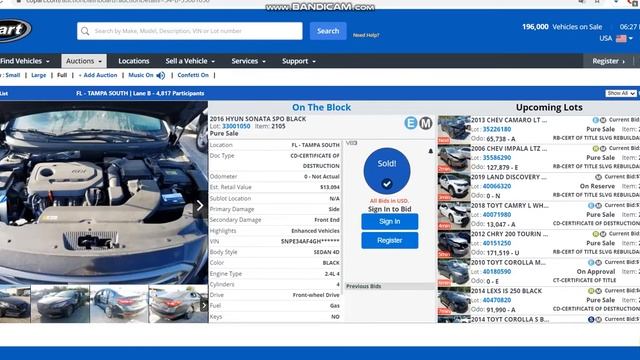This screenshot has height=360, width=640.
Task: Click the Est. Retail Value amount
Action: pyautogui.click(x=330, y=187)
